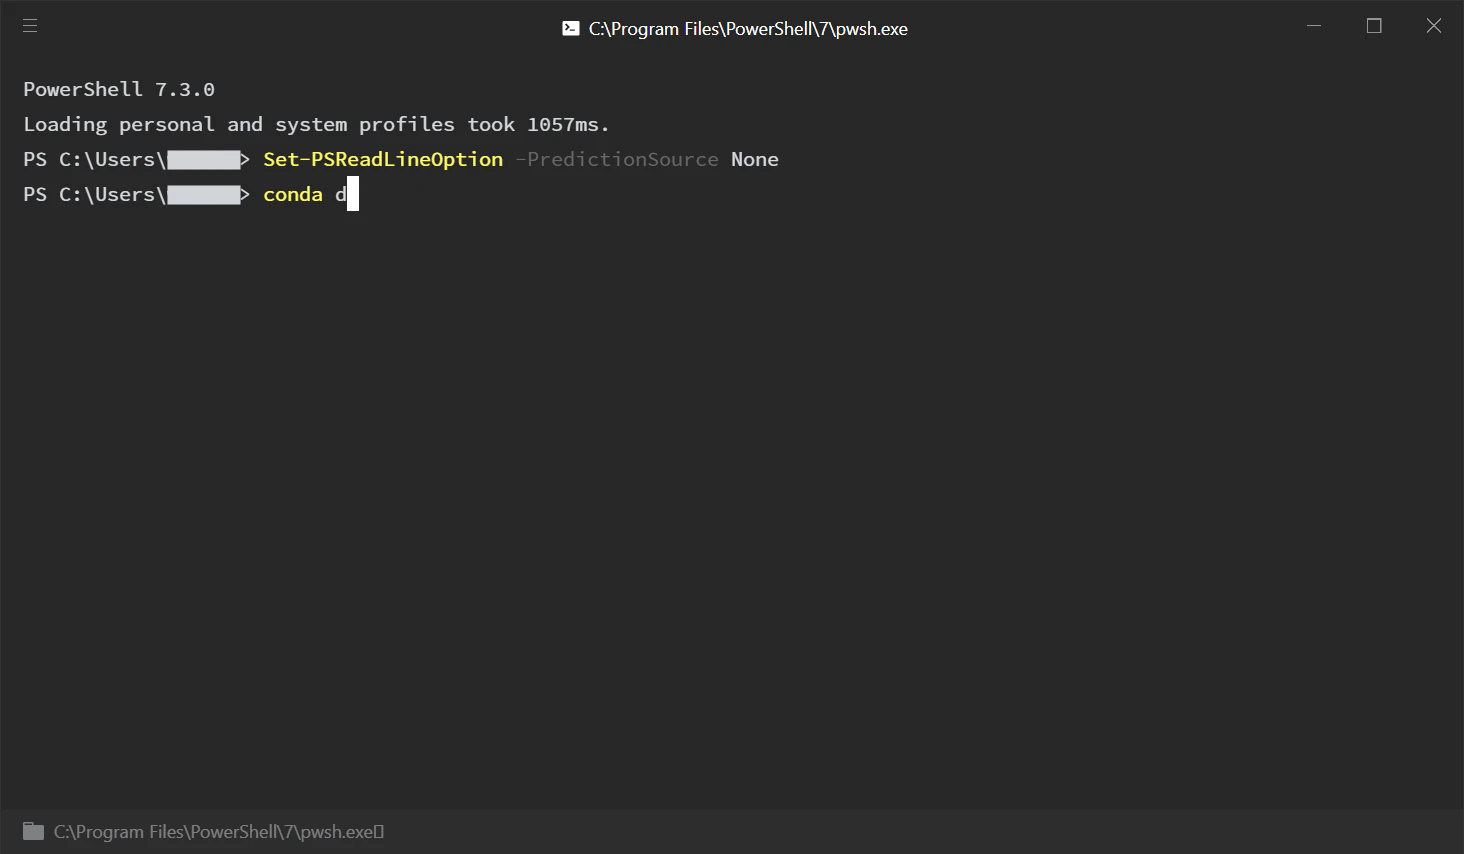The height and width of the screenshot is (854, 1464).
Task: Click the 'PowerShell 7.3.0' version line
Action: pyautogui.click(x=119, y=90)
